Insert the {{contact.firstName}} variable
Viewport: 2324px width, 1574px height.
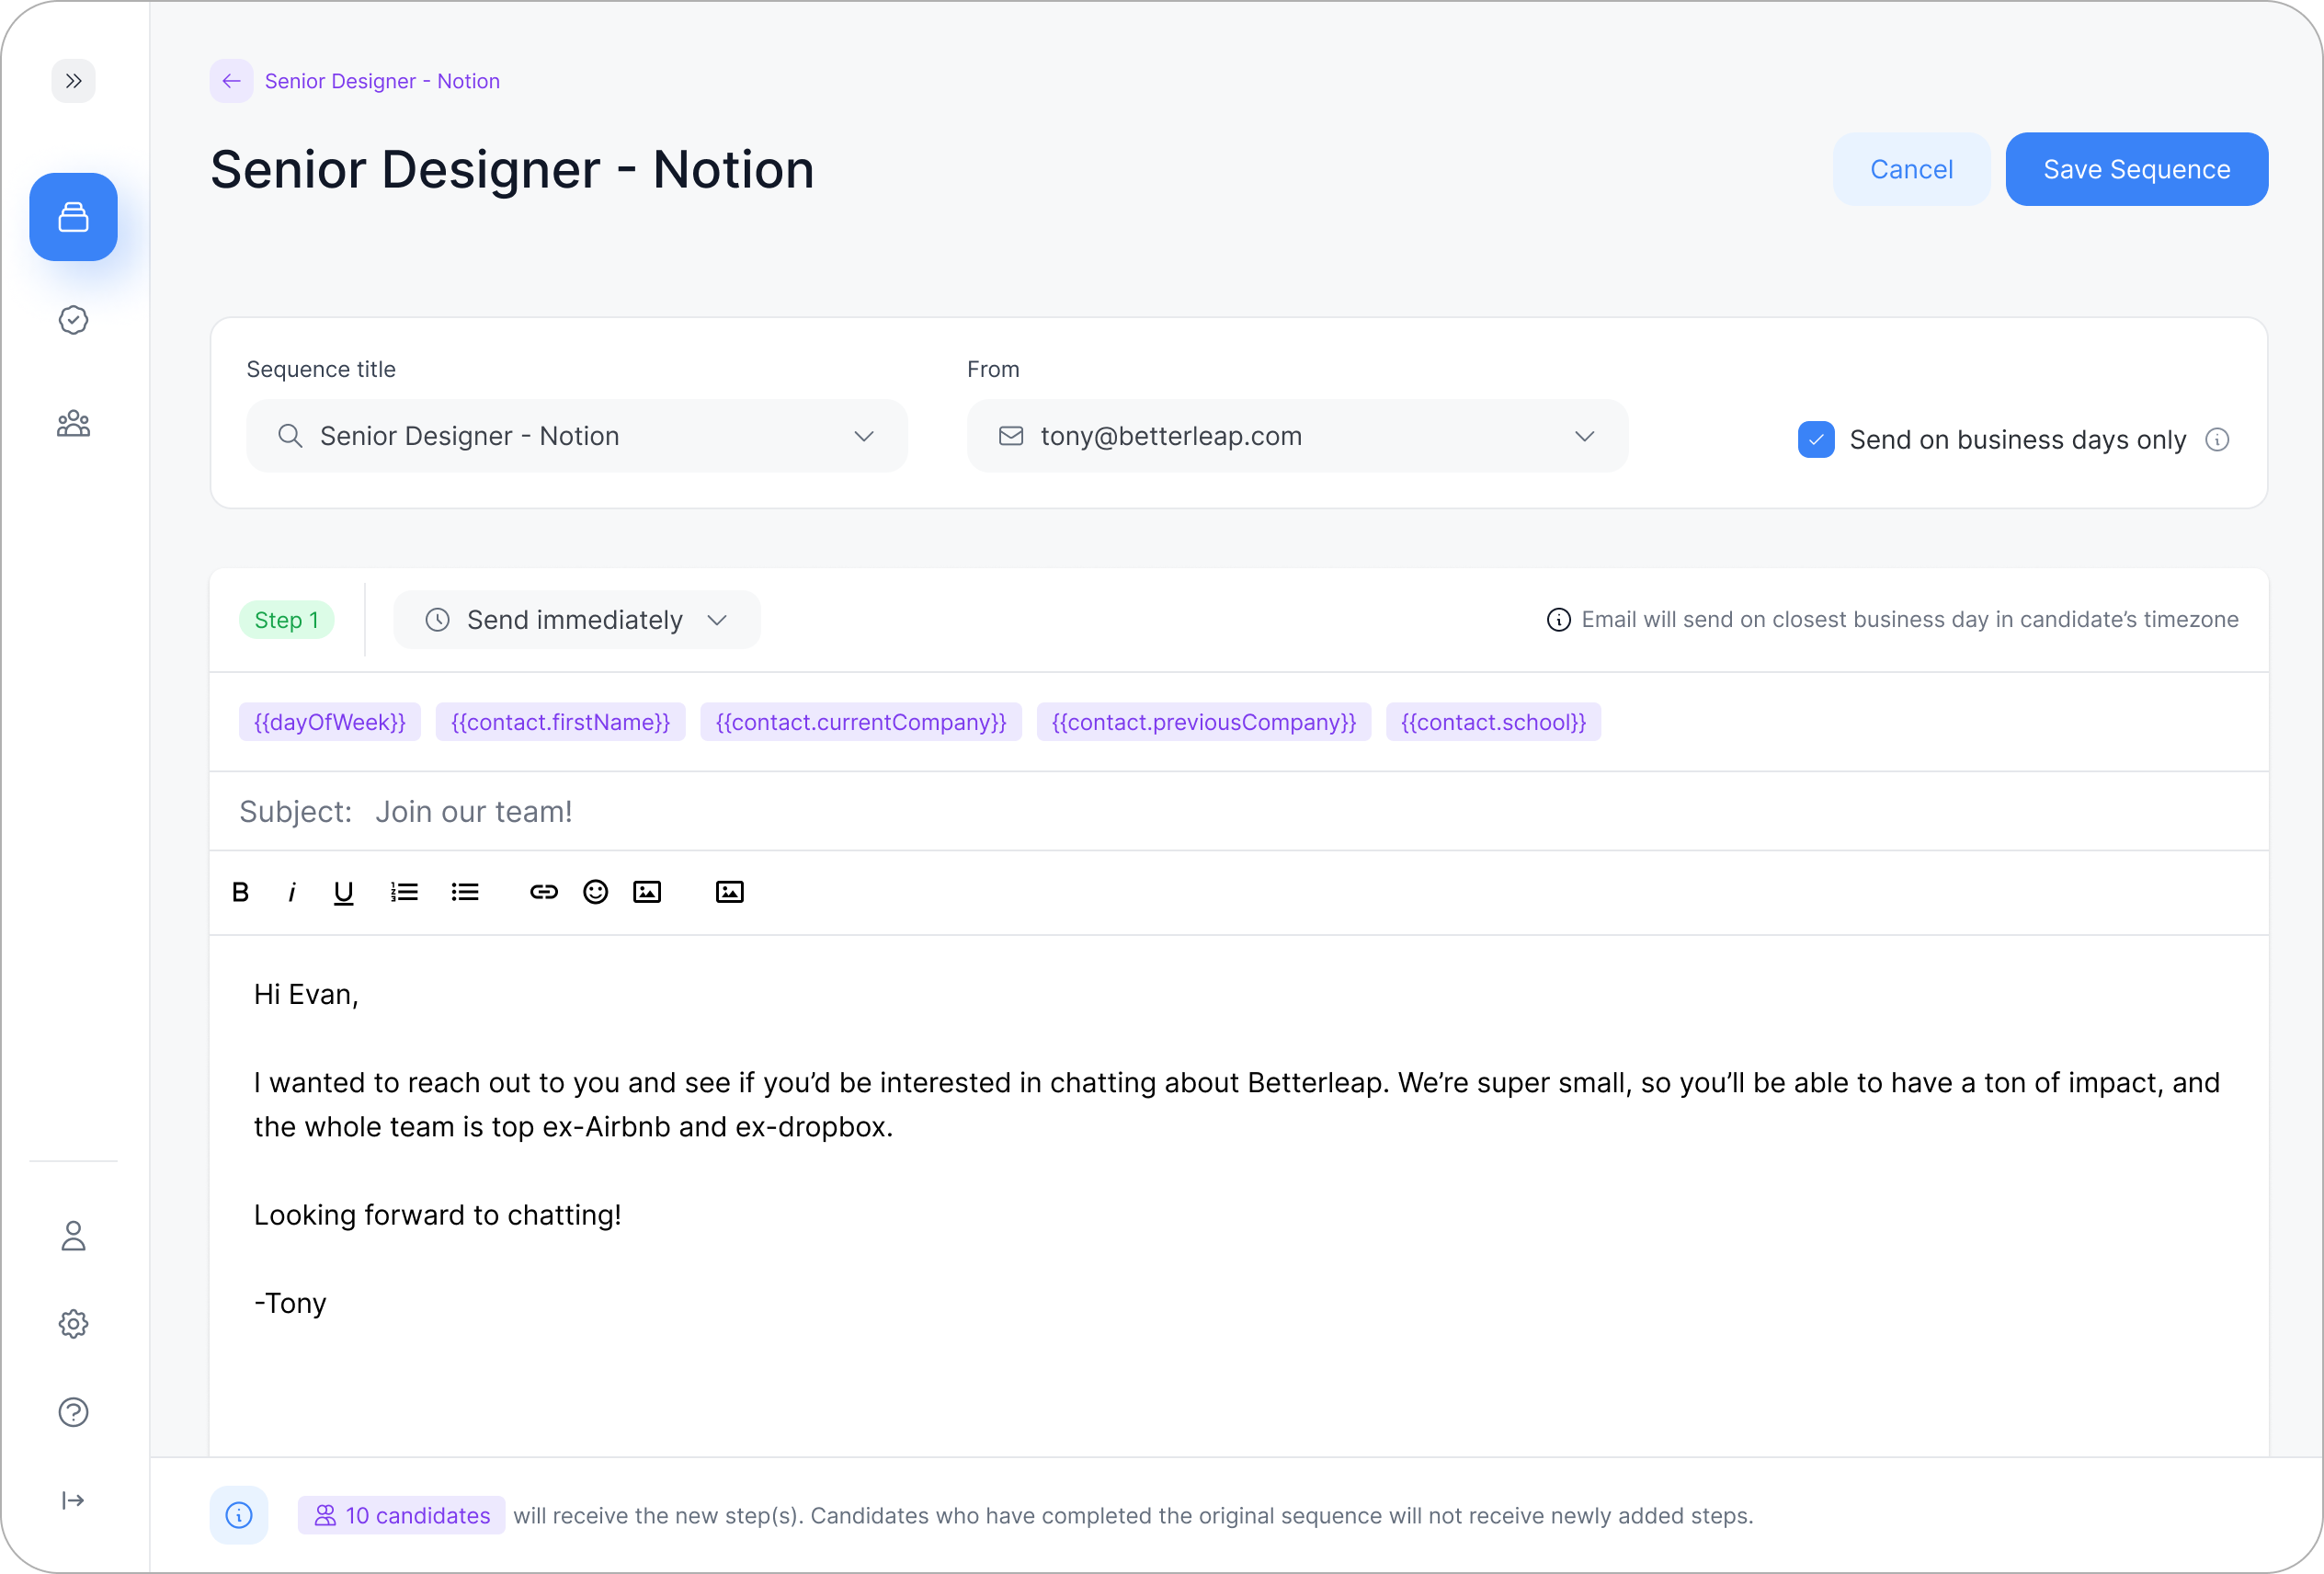pos(560,722)
